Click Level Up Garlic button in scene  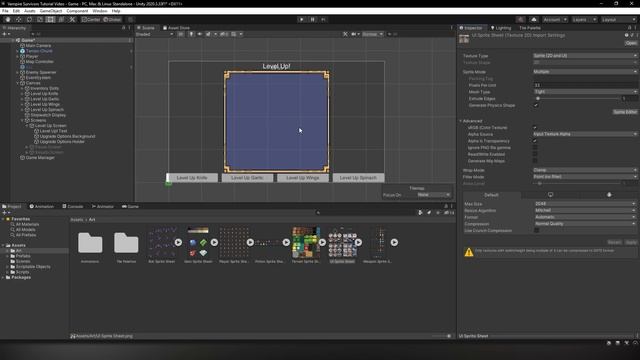tap(247, 178)
